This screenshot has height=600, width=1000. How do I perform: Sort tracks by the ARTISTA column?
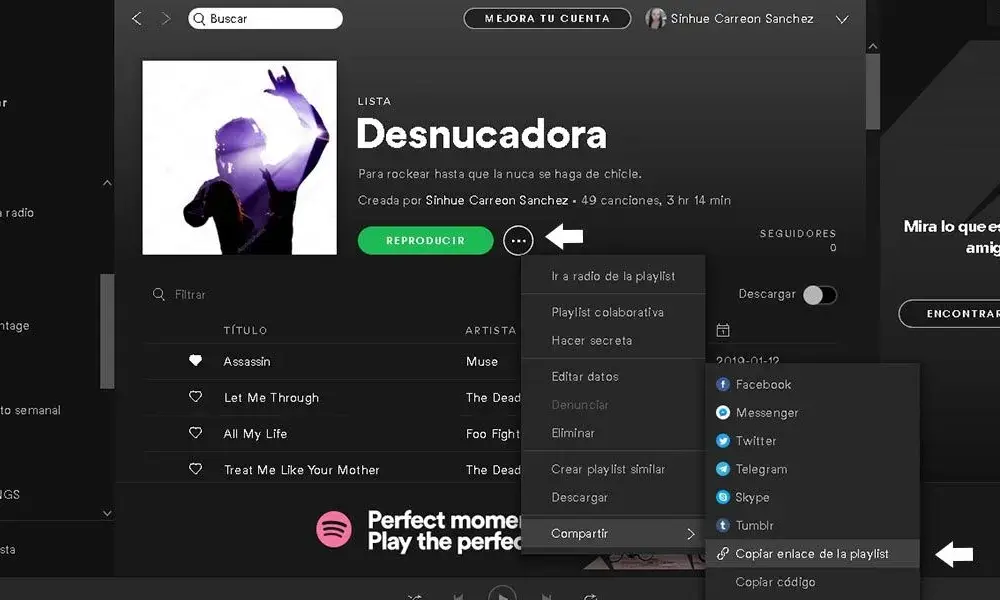[490, 330]
